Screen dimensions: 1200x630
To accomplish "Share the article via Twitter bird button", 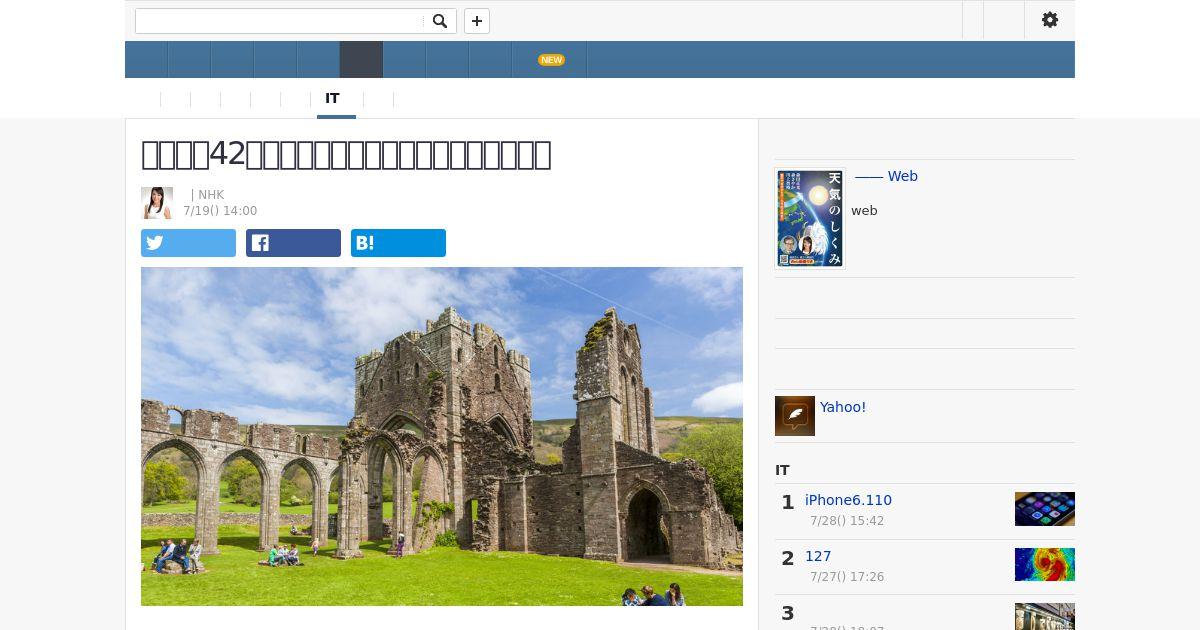I will tap(188, 243).
